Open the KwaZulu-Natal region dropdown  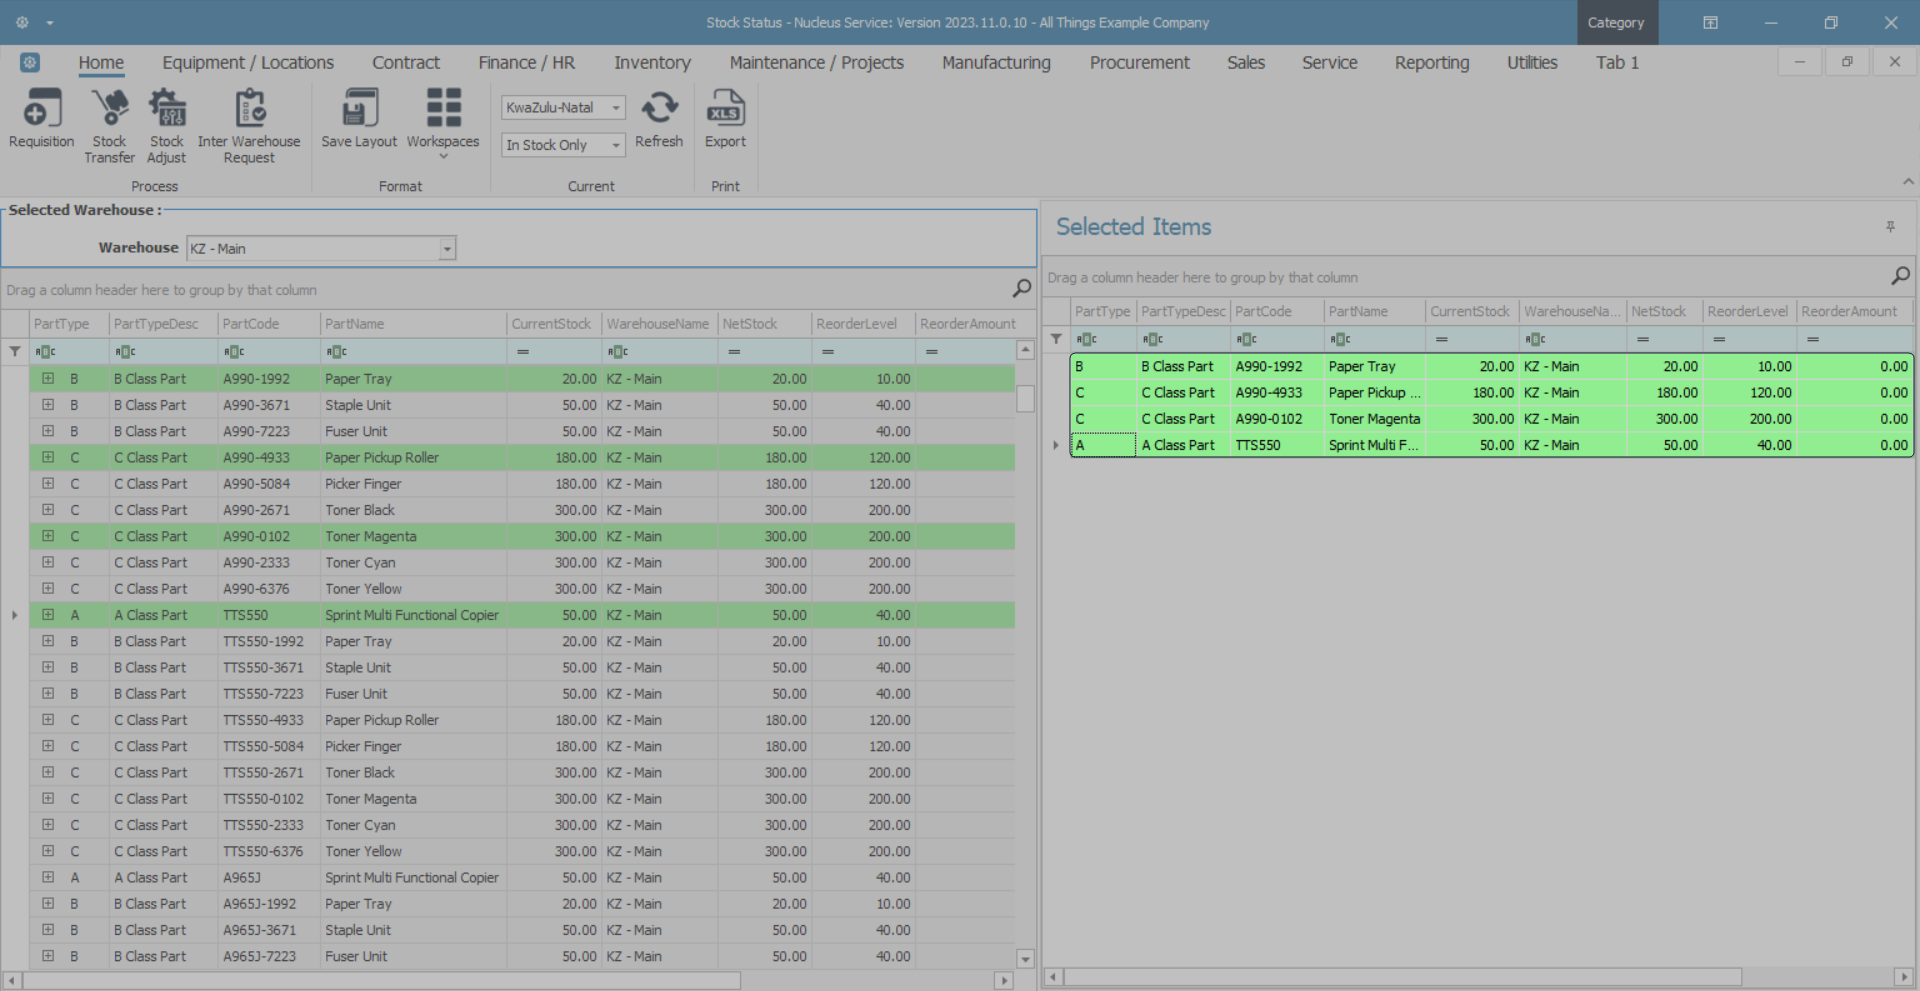(x=616, y=108)
